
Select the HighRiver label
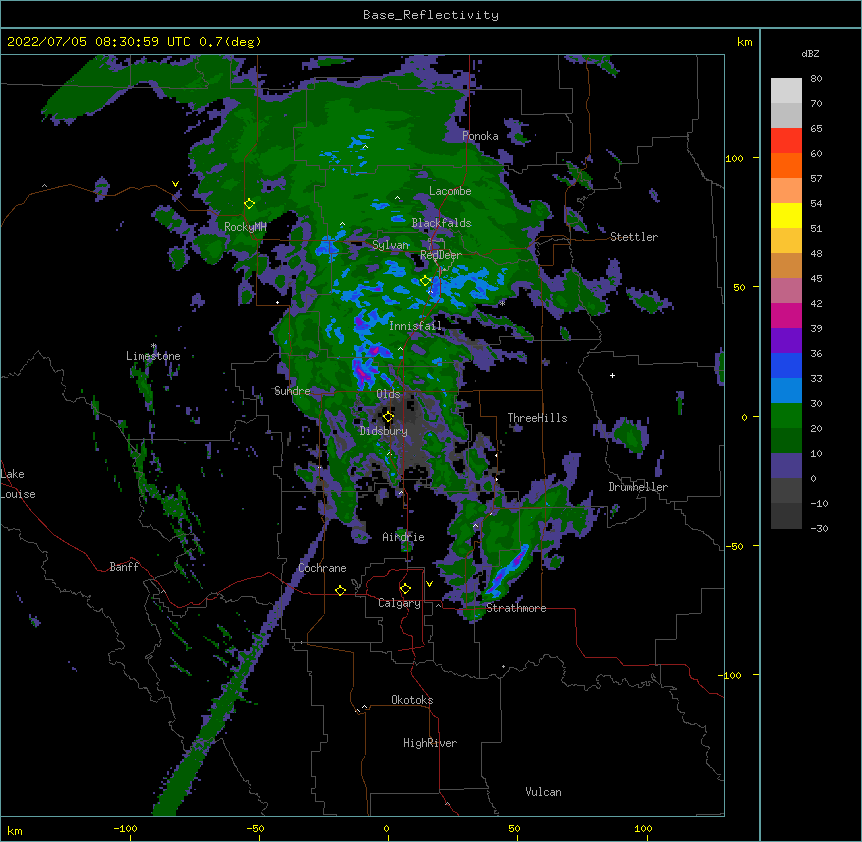[430, 743]
